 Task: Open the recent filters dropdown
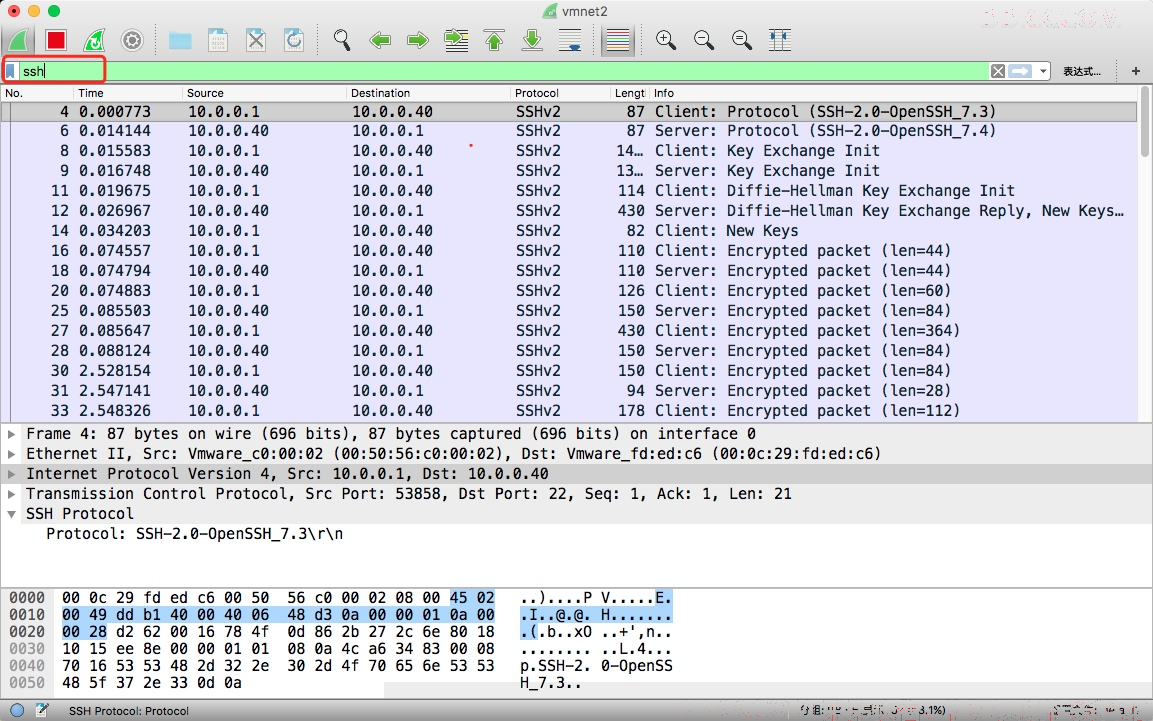coord(1043,71)
